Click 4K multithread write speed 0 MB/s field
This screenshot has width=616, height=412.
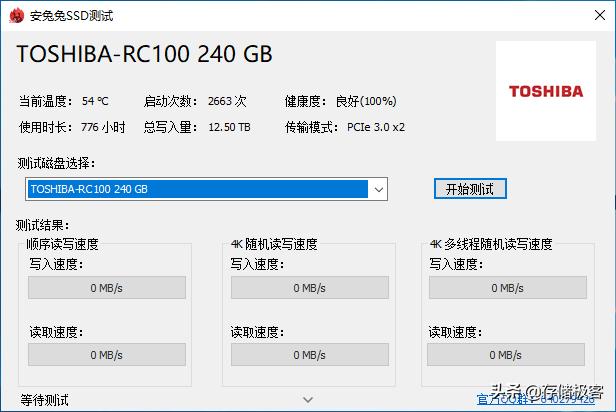click(508, 288)
